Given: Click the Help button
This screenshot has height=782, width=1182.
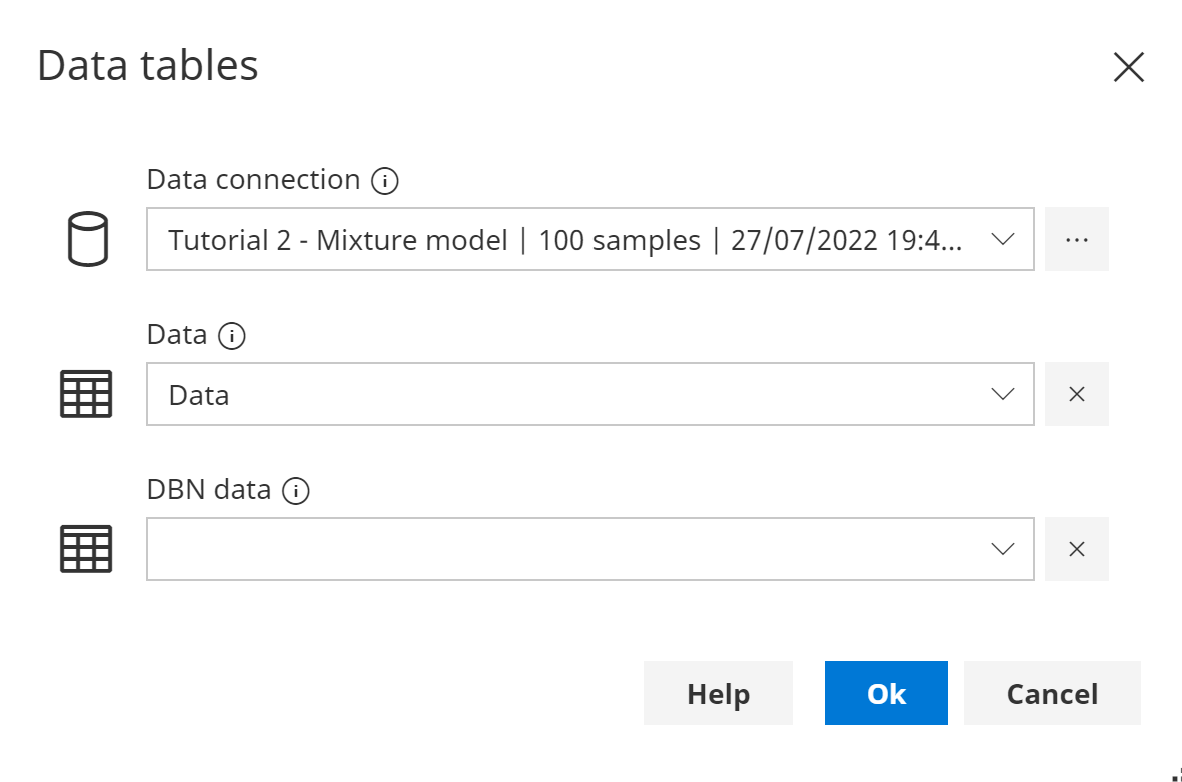Looking at the screenshot, I should click(x=718, y=693).
